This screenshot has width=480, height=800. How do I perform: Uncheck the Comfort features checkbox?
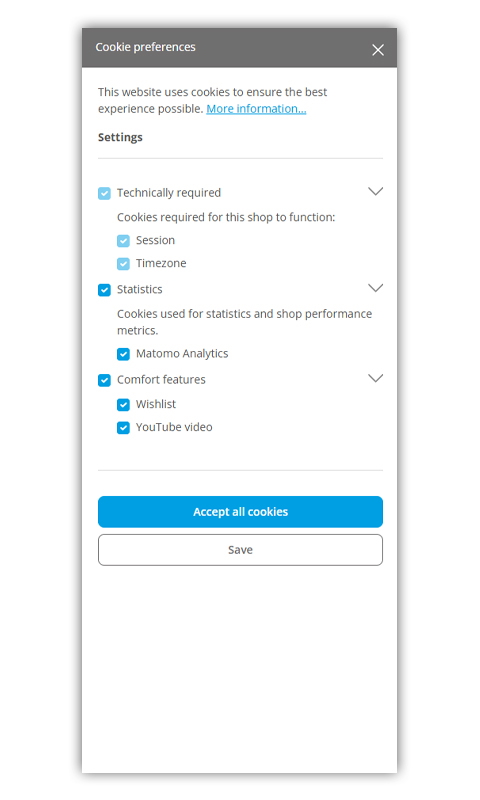pyautogui.click(x=104, y=380)
